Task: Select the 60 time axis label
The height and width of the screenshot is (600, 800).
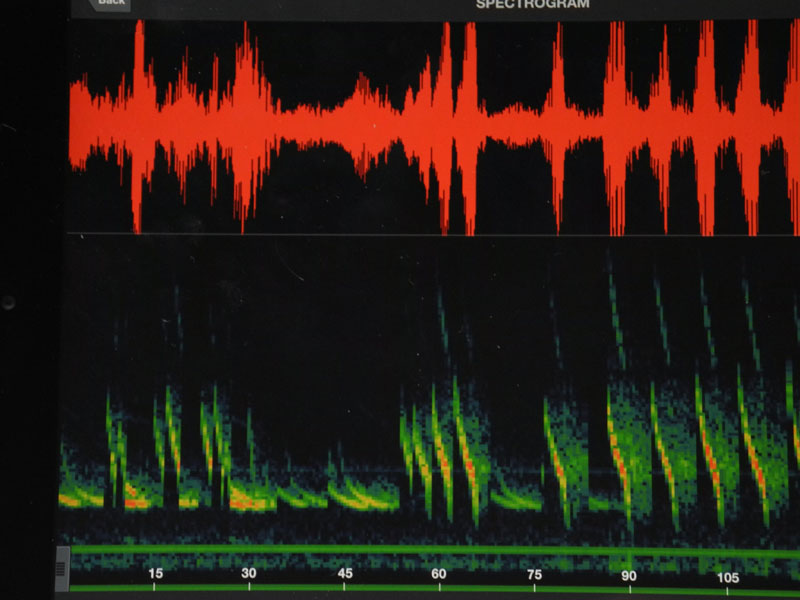Action: [439, 574]
